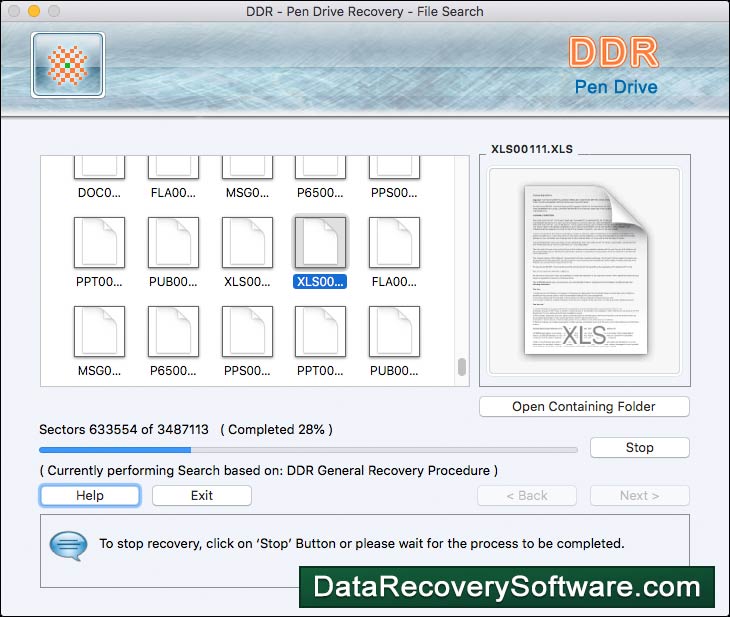
Task: Select the MSG0... file above the unhighlighted XLS00...
Action: [247, 177]
